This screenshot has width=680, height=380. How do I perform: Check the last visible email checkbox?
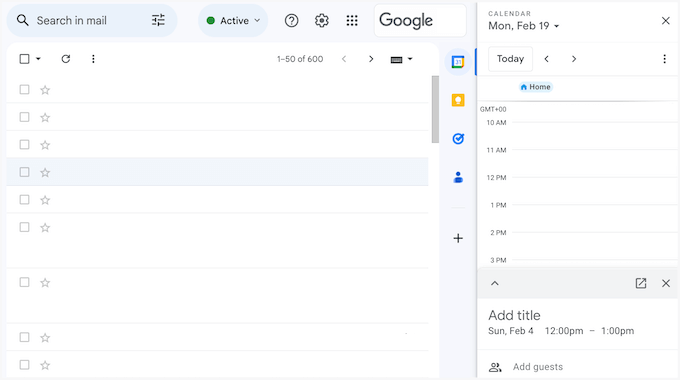pyautogui.click(x=24, y=365)
